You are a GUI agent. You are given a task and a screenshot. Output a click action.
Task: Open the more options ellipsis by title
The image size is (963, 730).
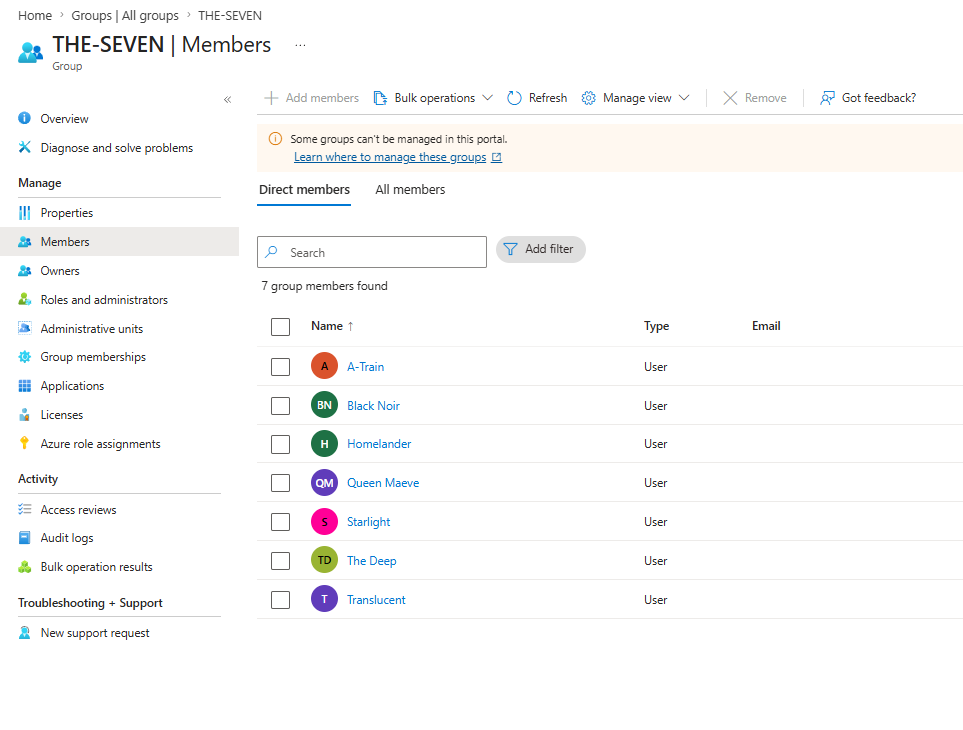(x=300, y=45)
